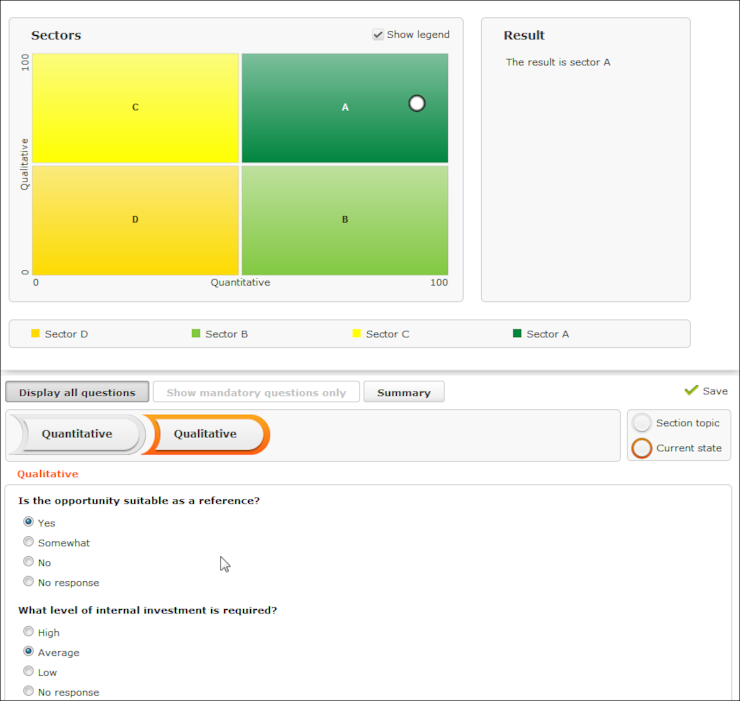Click the 'Sector B' legend label

[x=227, y=334]
